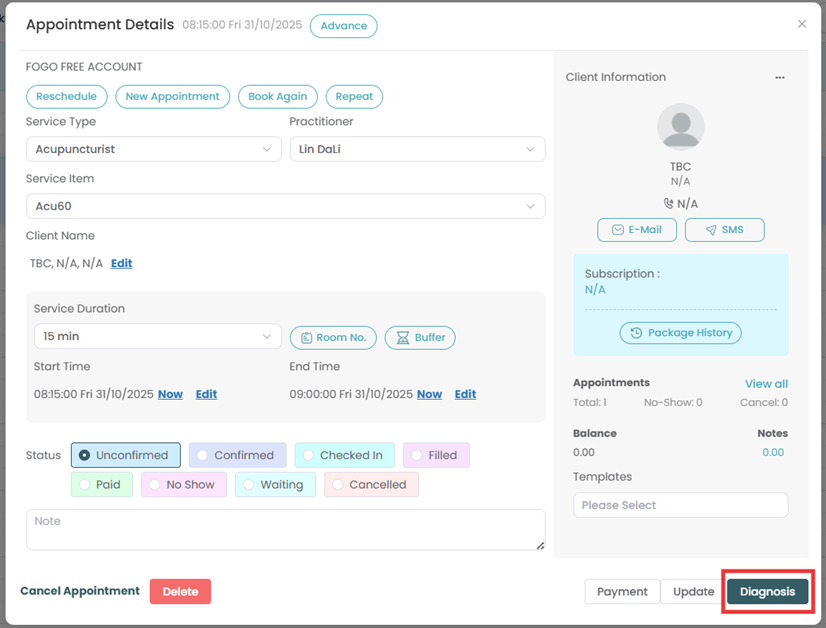Choose the Cancelled status option
Viewport: 826px width, 628px height.
coord(371,485)
